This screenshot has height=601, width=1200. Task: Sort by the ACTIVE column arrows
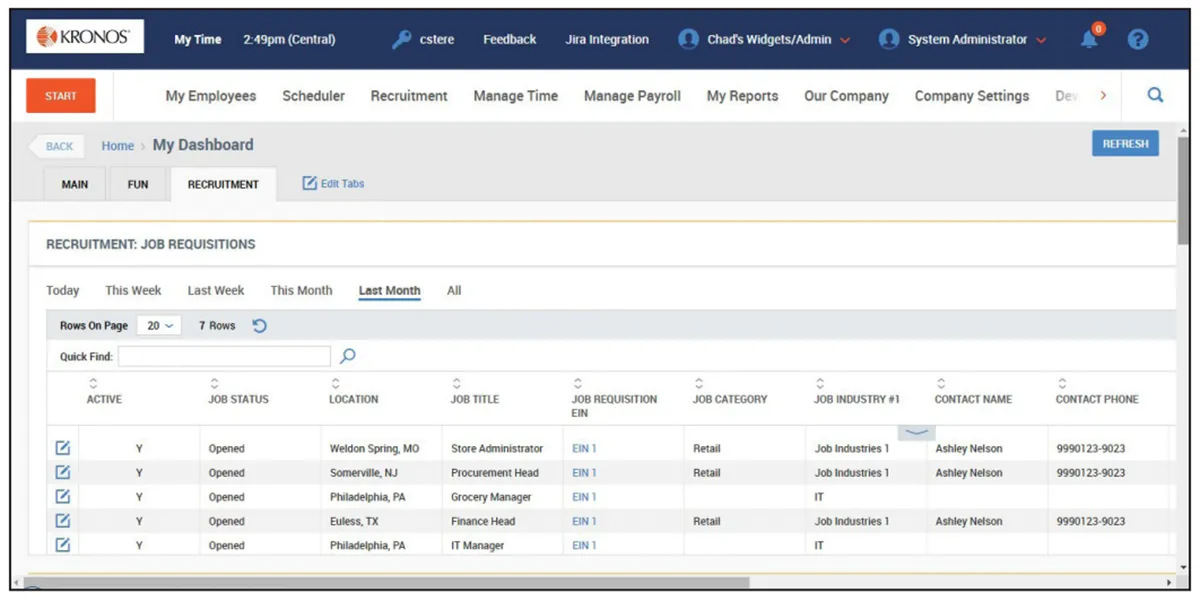point(93,383)
